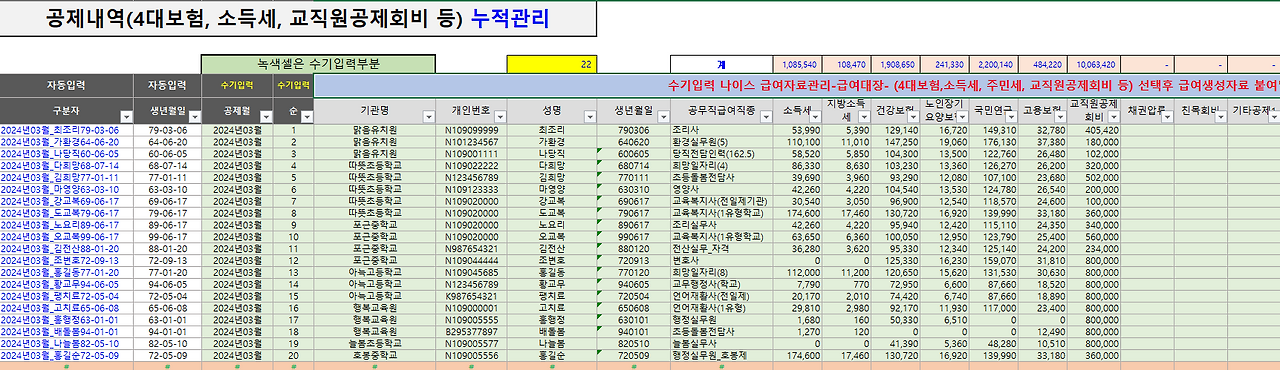Open the 노인장기요양보험 filter dropdown
Viewport: 1280px width, 370px height.
(x=962, y=116)
